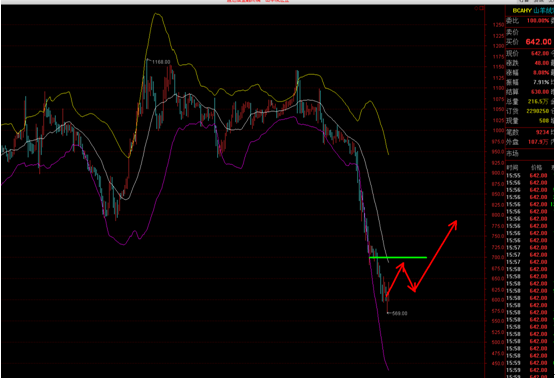Click the 外盘 value row
The height and width of the screenshot is (379, 555).
pos(530,142)
